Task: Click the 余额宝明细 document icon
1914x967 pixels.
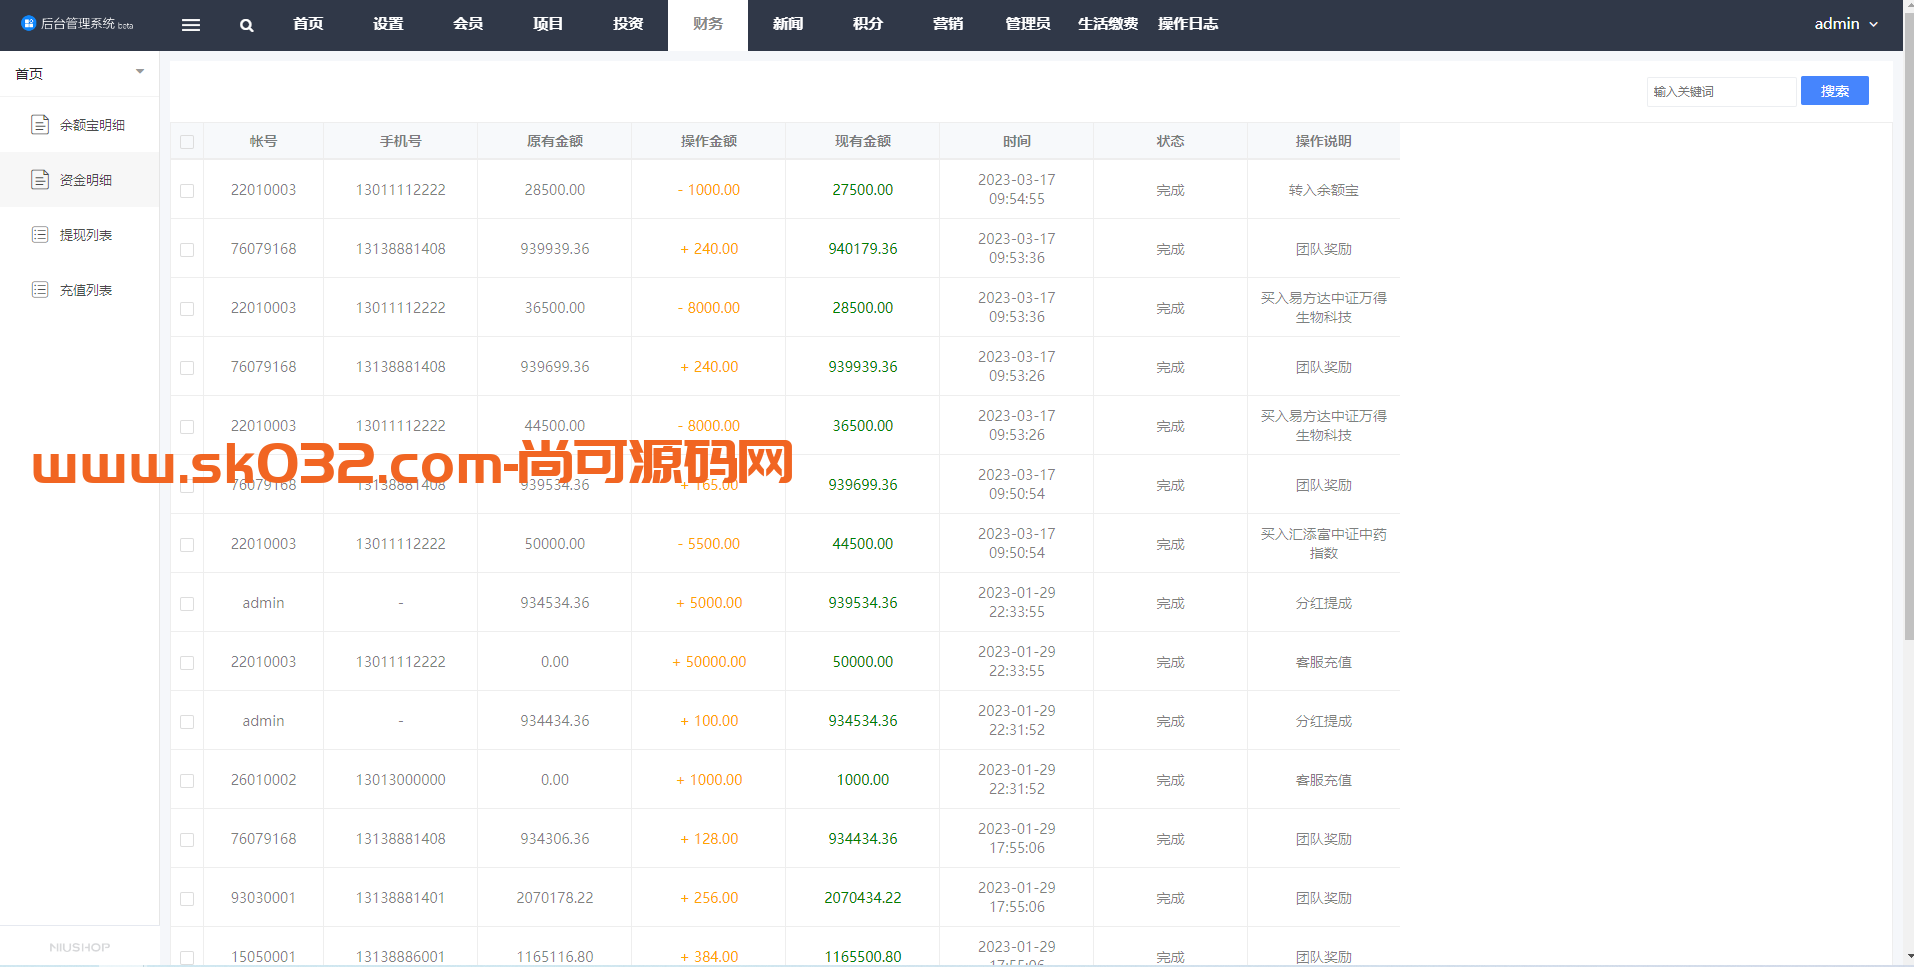Action: 40,124
